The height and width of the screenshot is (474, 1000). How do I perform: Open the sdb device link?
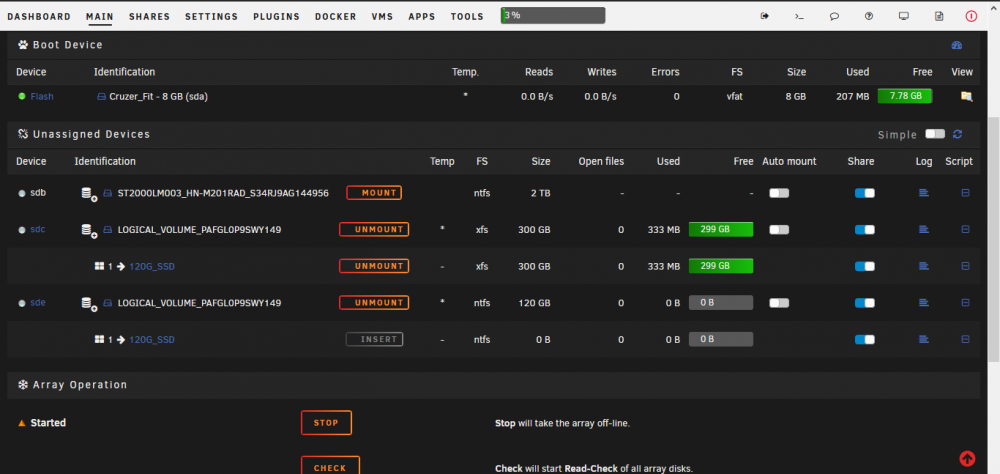tap(38, 193)
